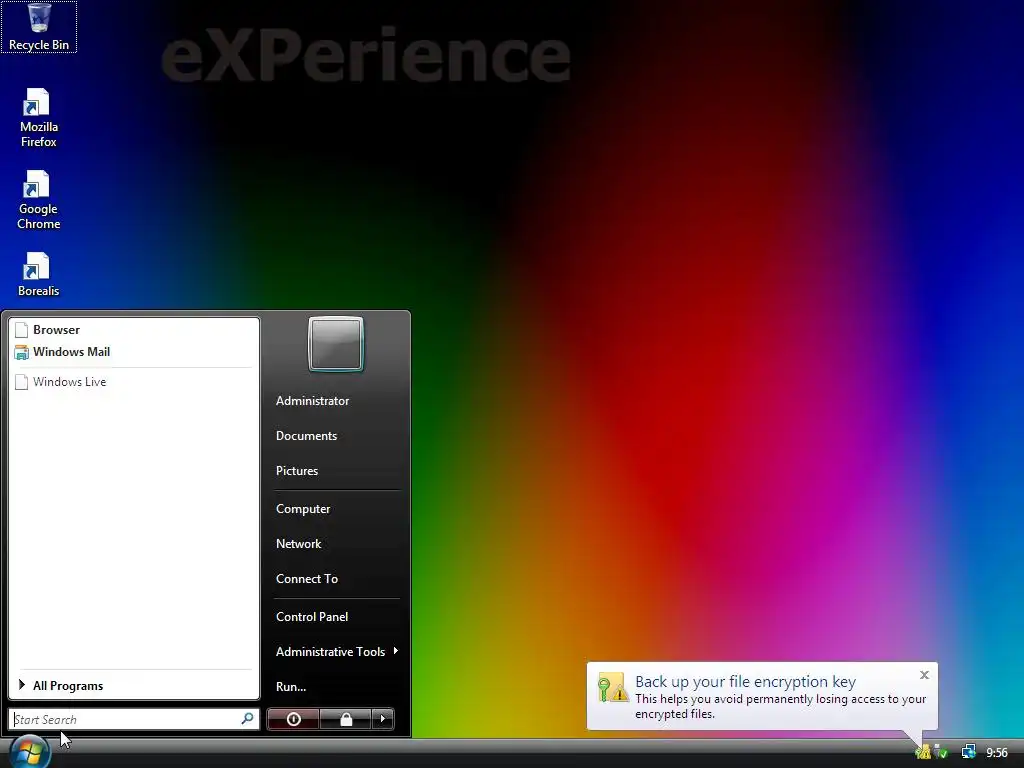Open Computer from the Start menu
The width and height of the screenshot is (1024, 768).
click(302, 509)
